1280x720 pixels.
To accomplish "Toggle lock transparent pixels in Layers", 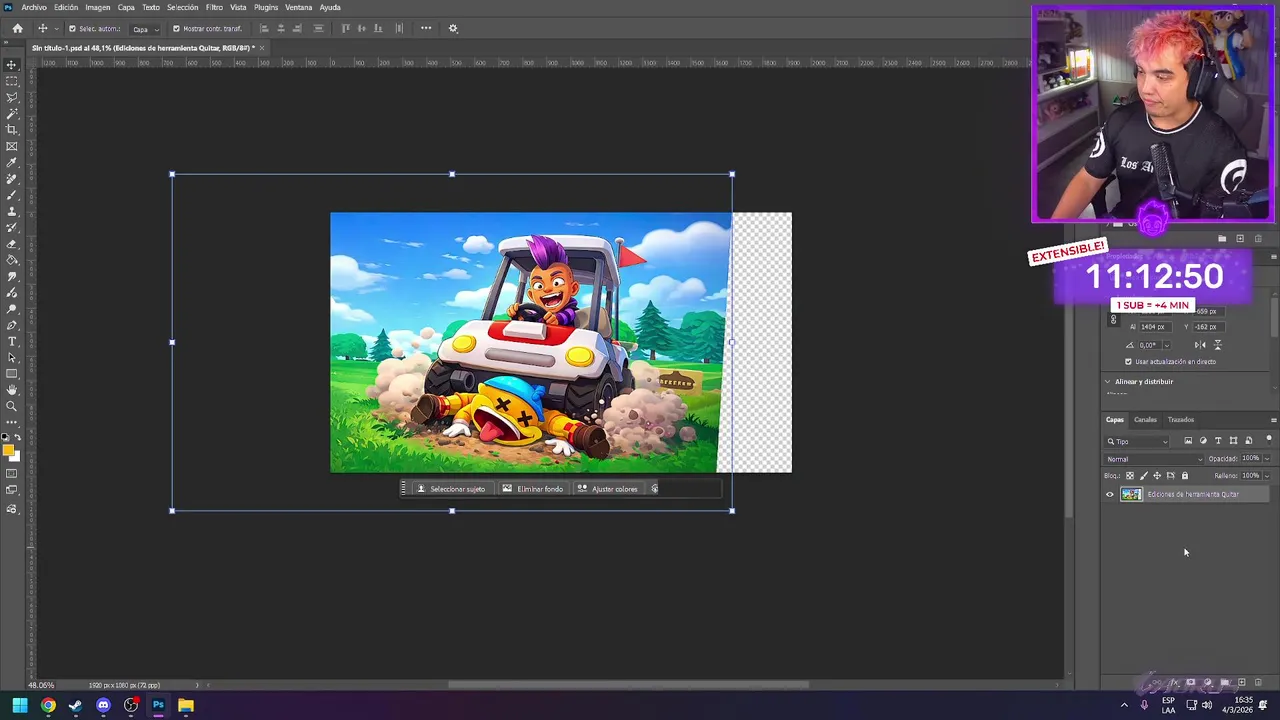I will coord(1130,476).
